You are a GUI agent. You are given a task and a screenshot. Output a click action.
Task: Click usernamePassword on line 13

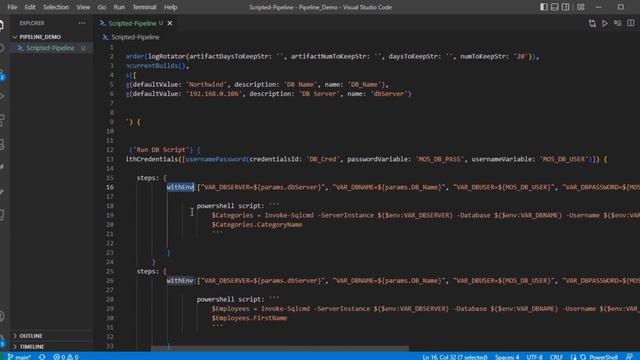[x=216, y=159]
